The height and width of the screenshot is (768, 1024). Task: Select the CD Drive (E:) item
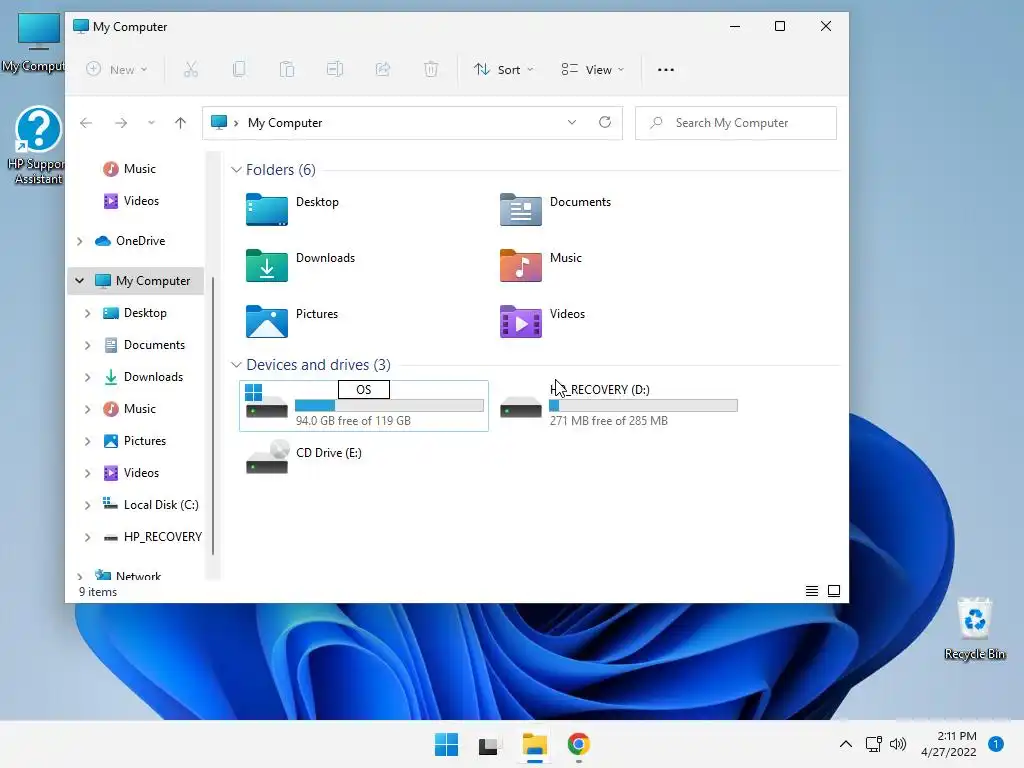click(304, 457)
